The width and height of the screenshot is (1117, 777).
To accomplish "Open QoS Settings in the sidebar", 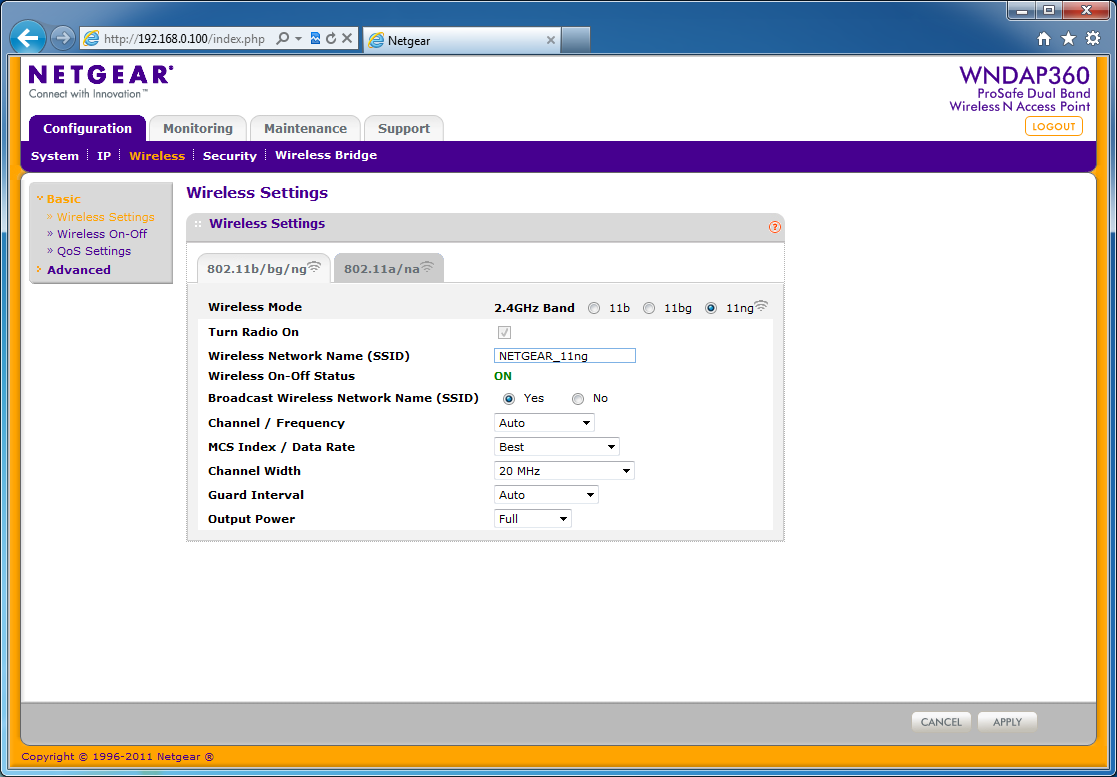I will 94,251.
